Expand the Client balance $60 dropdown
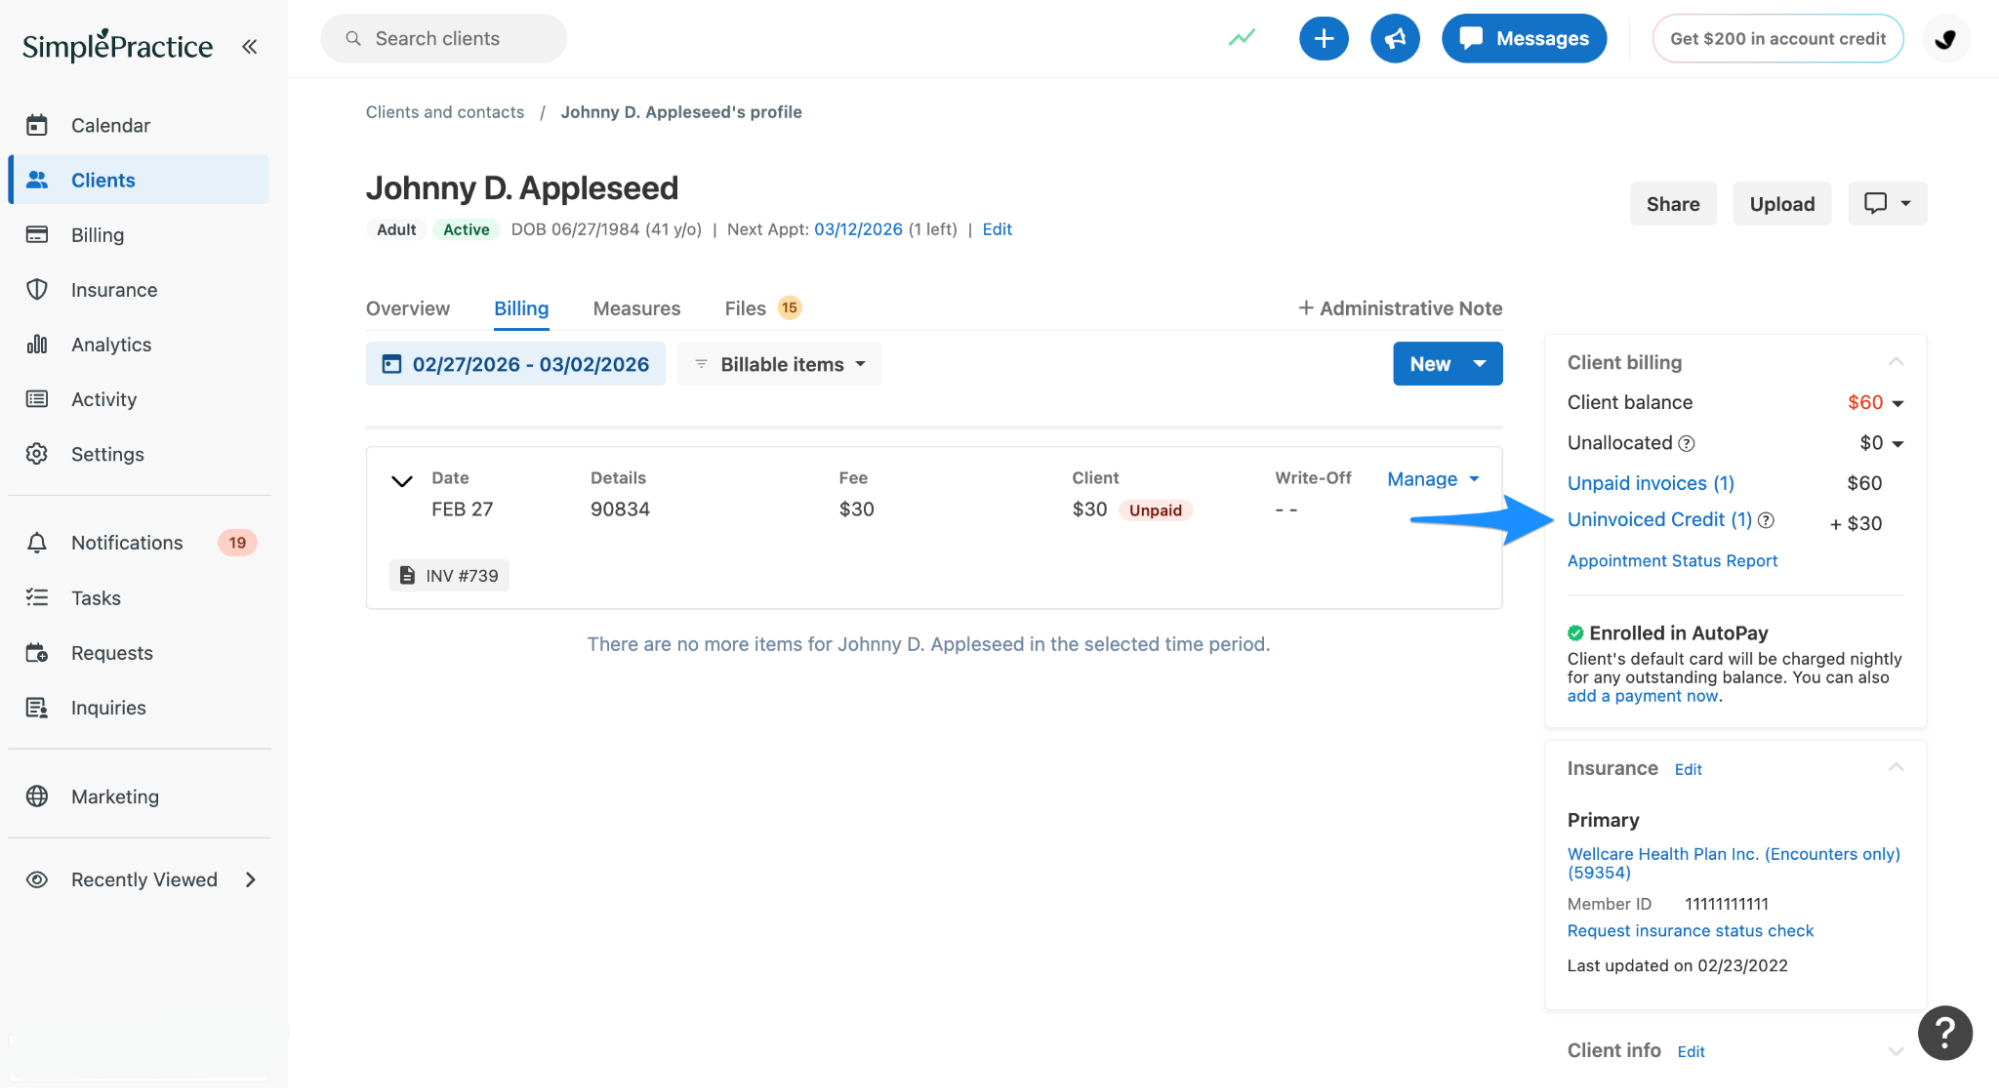This screenshot has height=1089, width=1999. pos(1875,402)
